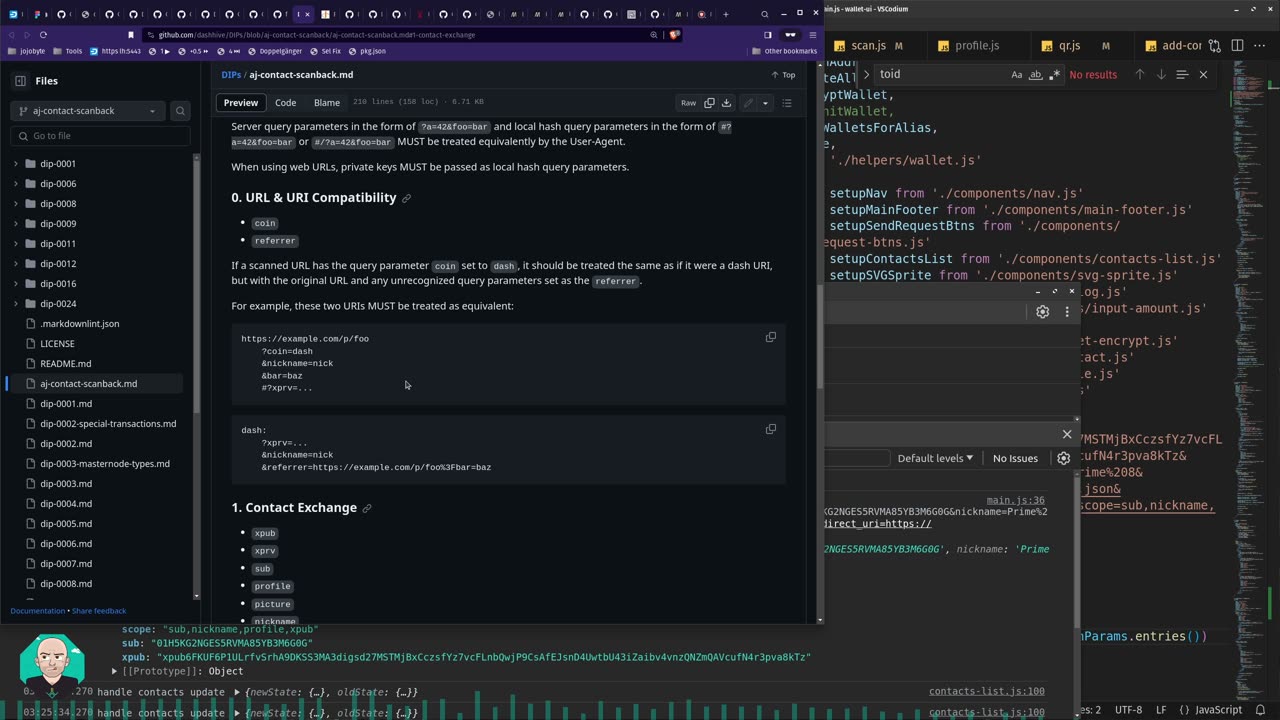Close the VSCodium find widget
Viewport: 1280px width, 720px height.
[1203, 74]
